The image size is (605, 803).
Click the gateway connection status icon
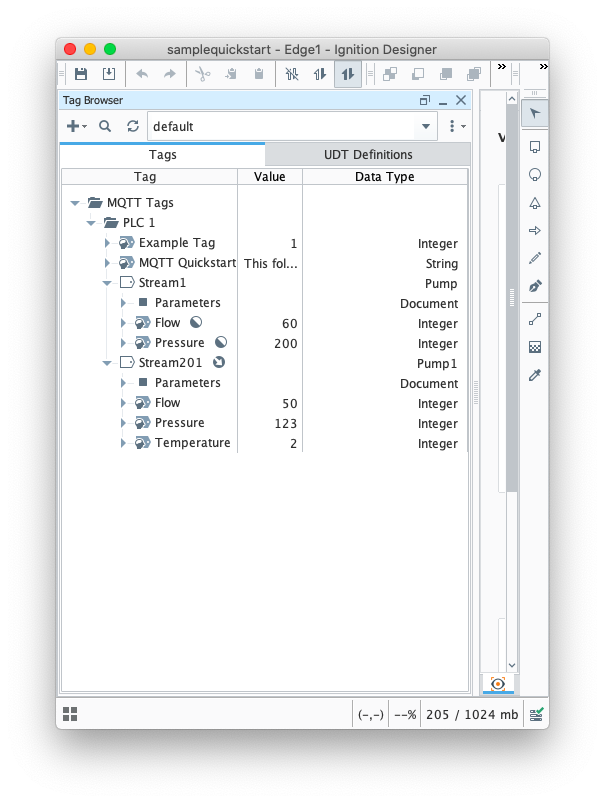pyautogui.click(x=536, y=714)
